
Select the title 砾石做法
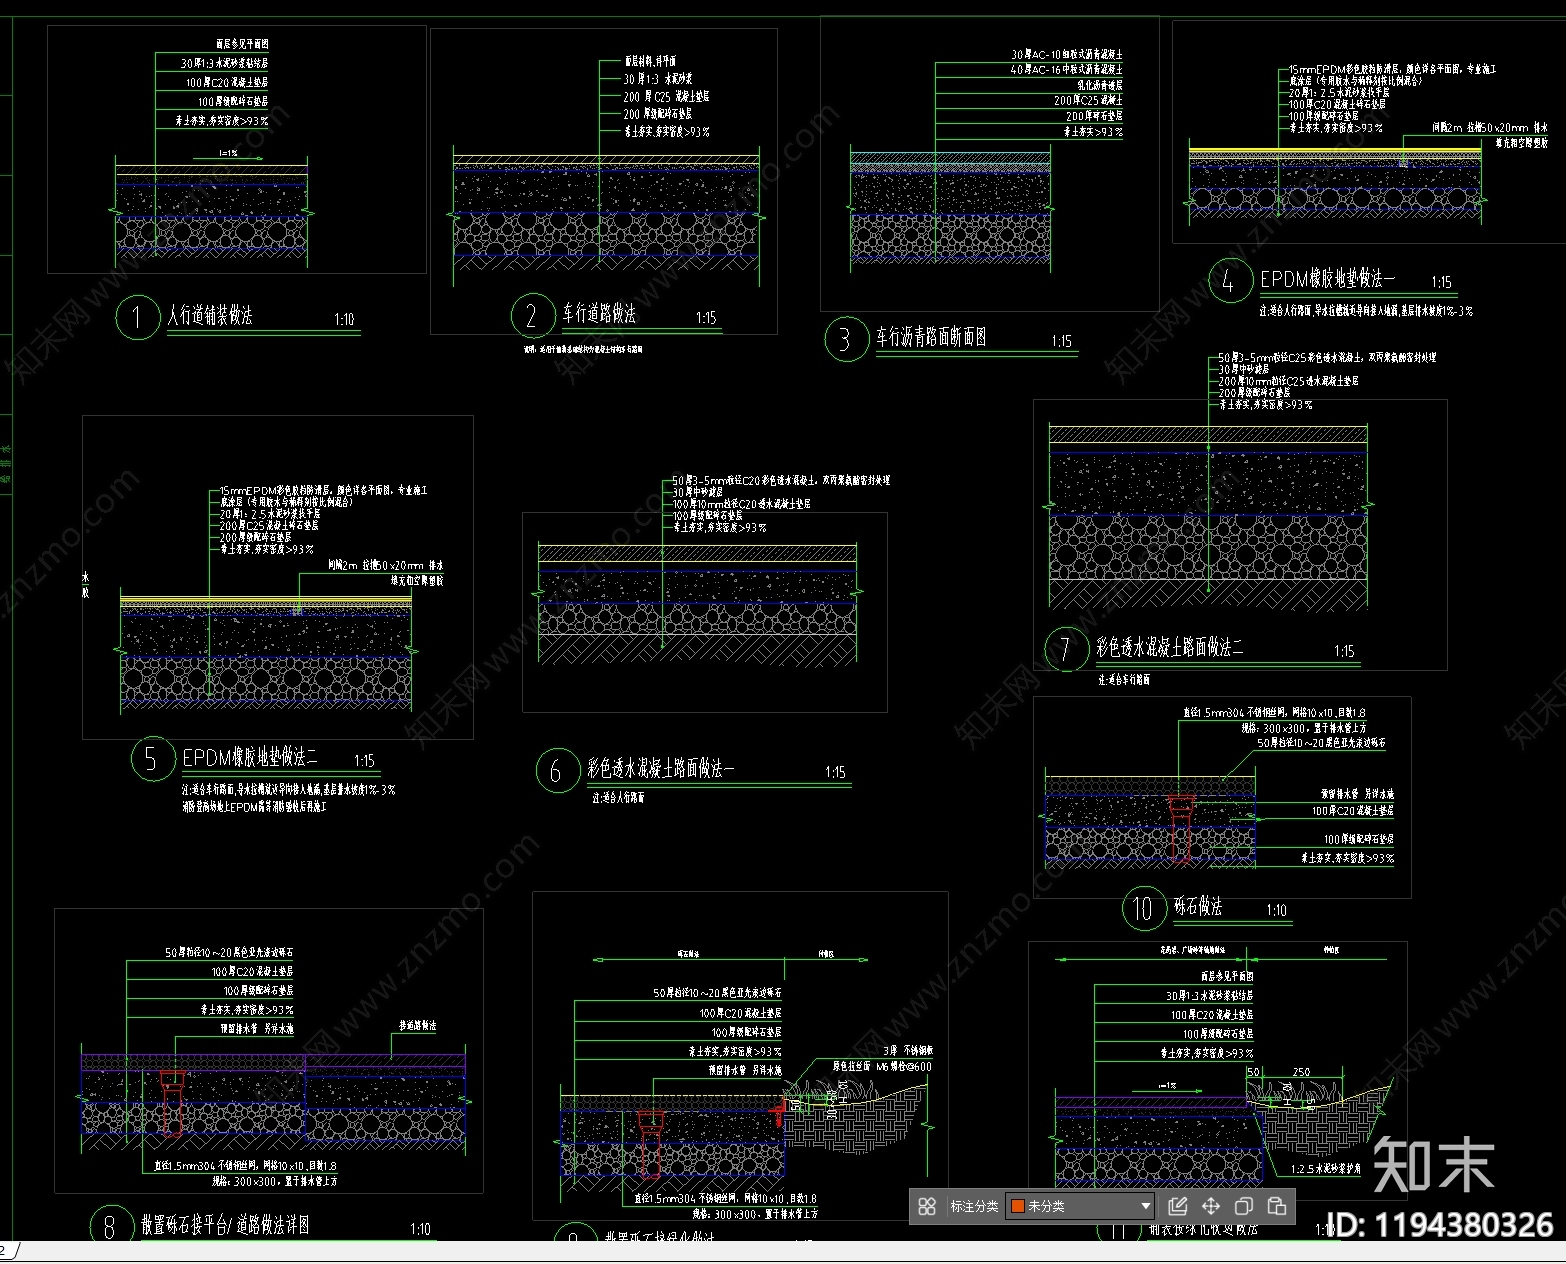pos(1198,907)
